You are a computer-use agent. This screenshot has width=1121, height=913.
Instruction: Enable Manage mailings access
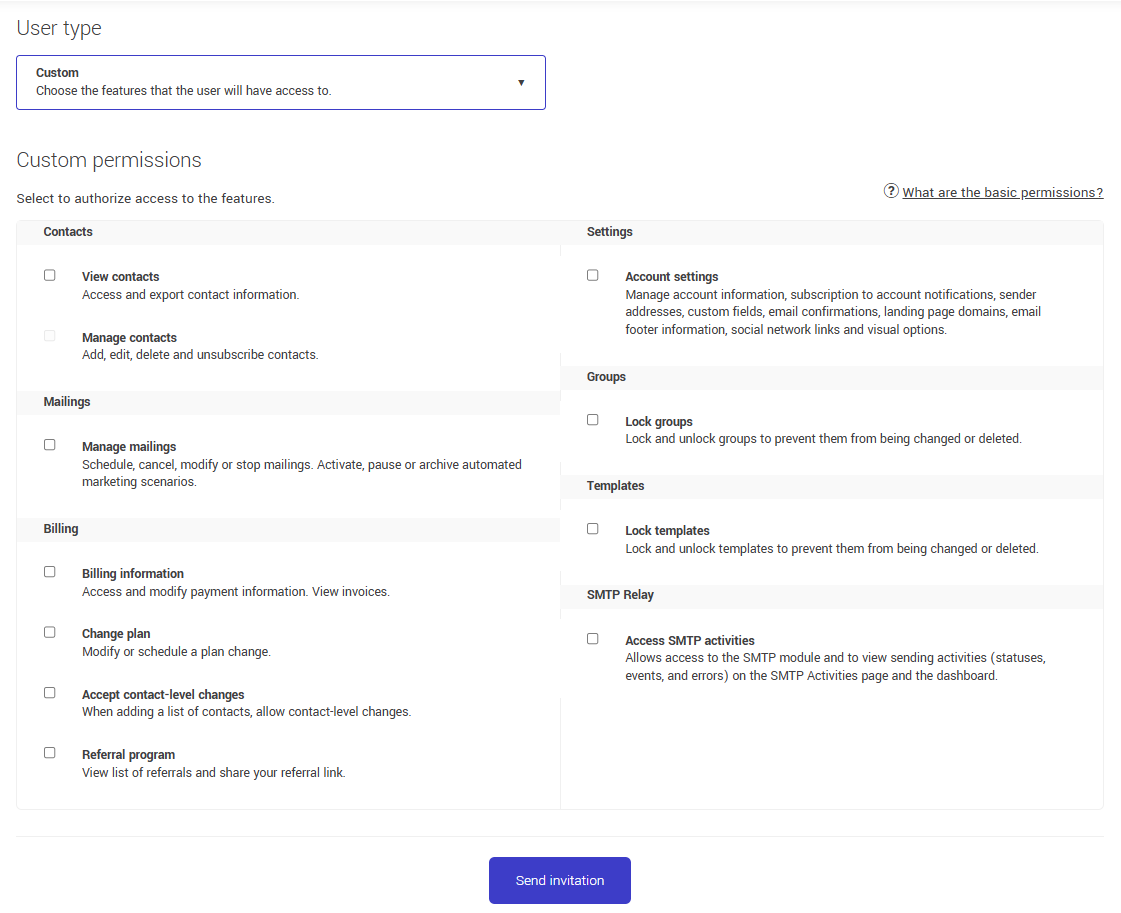(x=49, y=444)
